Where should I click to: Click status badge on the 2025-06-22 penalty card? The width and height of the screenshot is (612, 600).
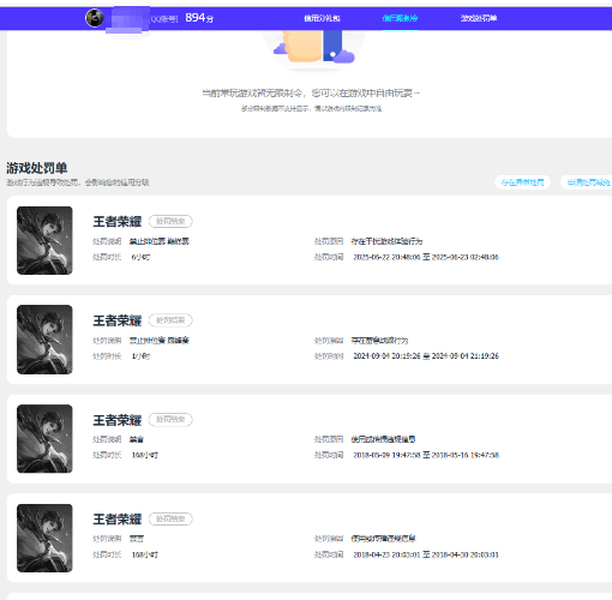[171, 221]
